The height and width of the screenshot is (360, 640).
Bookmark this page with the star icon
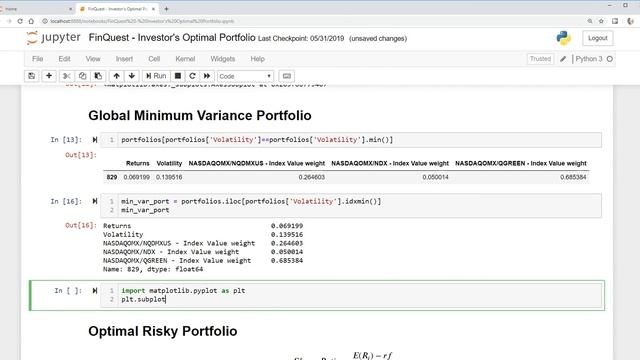[x=601, y=21]
